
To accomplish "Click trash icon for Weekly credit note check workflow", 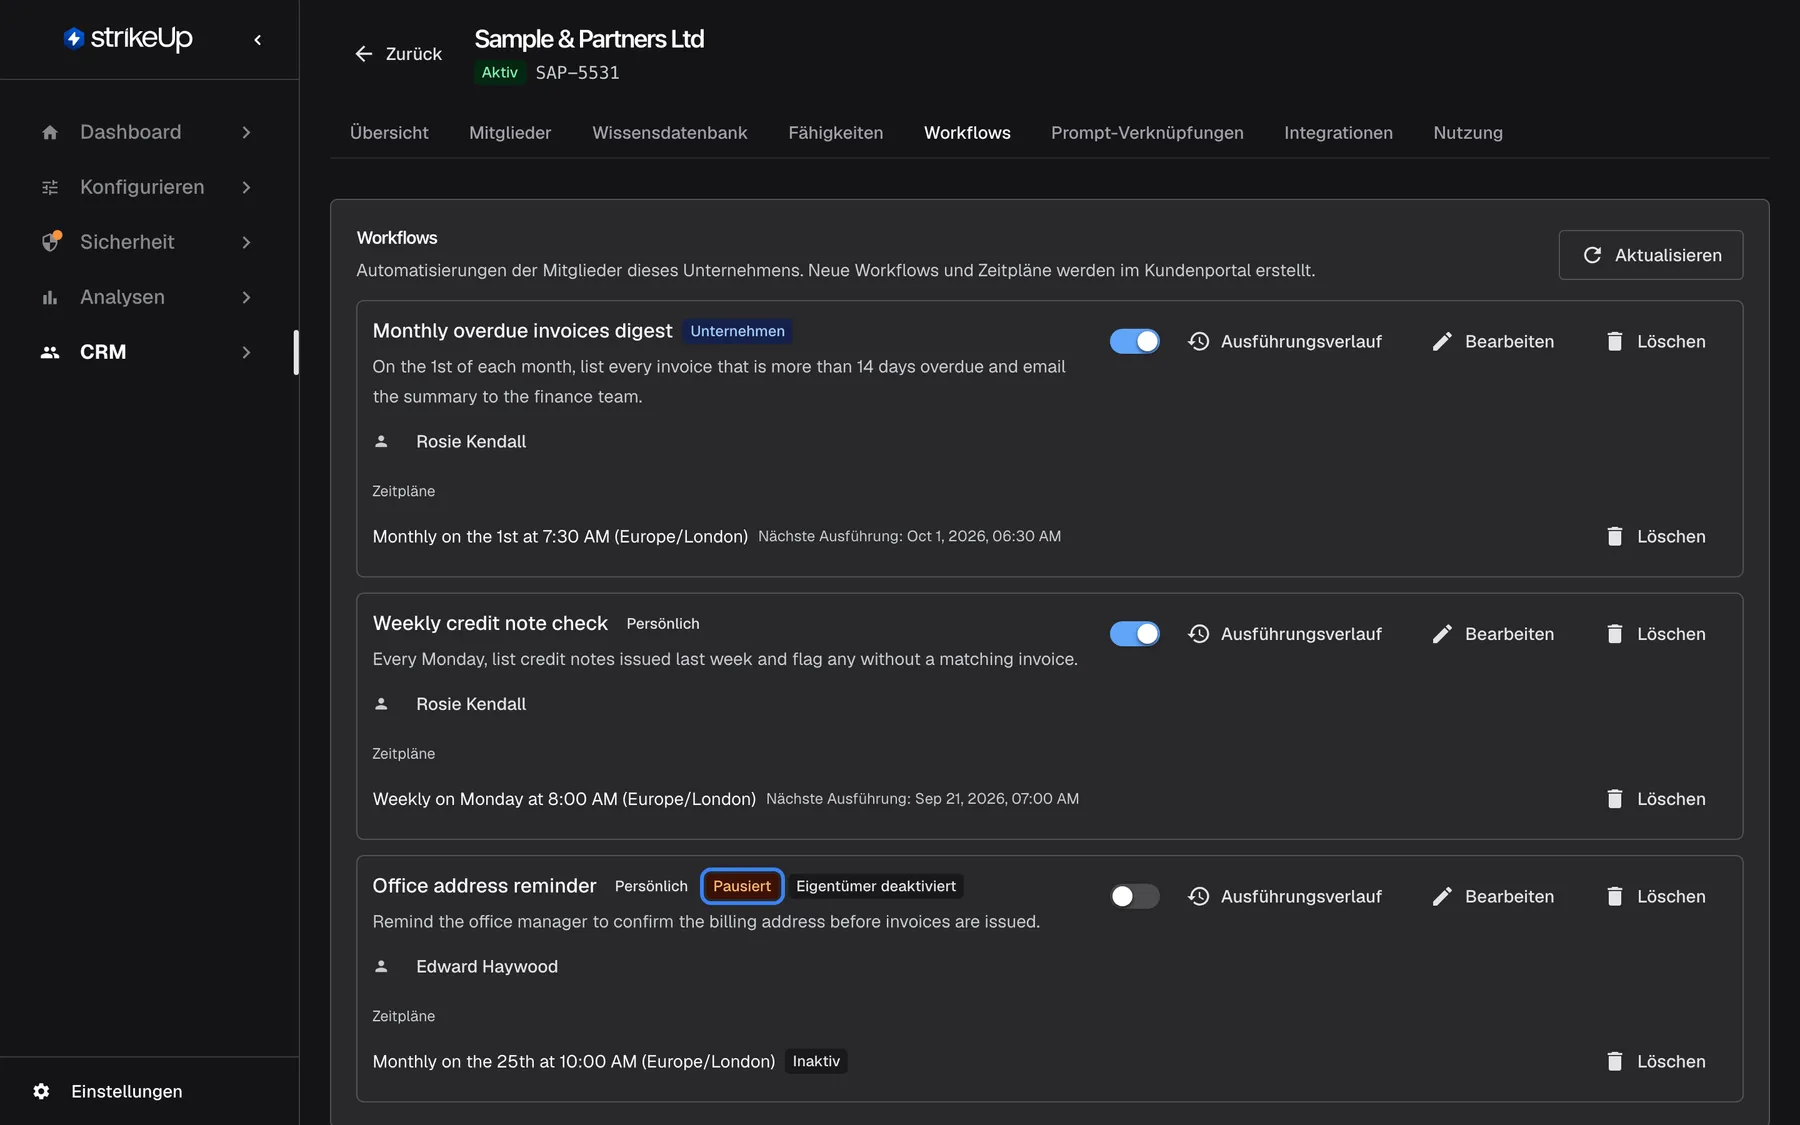I will 1615,634.
